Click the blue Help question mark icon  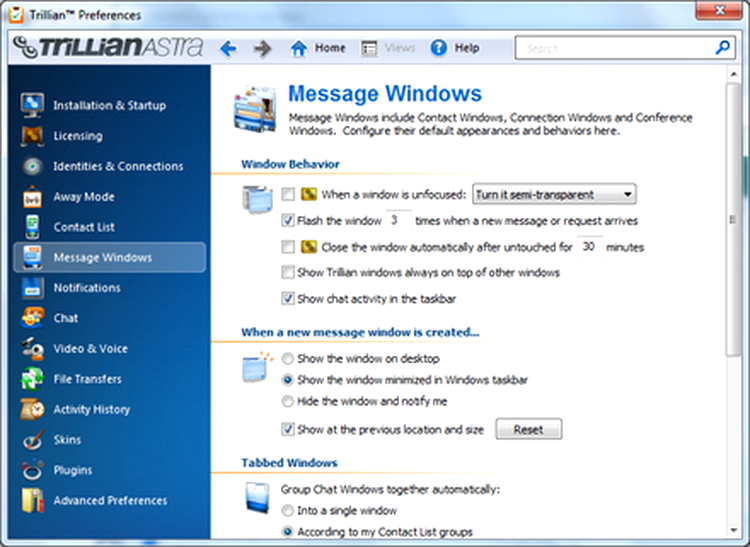point(439,48)
